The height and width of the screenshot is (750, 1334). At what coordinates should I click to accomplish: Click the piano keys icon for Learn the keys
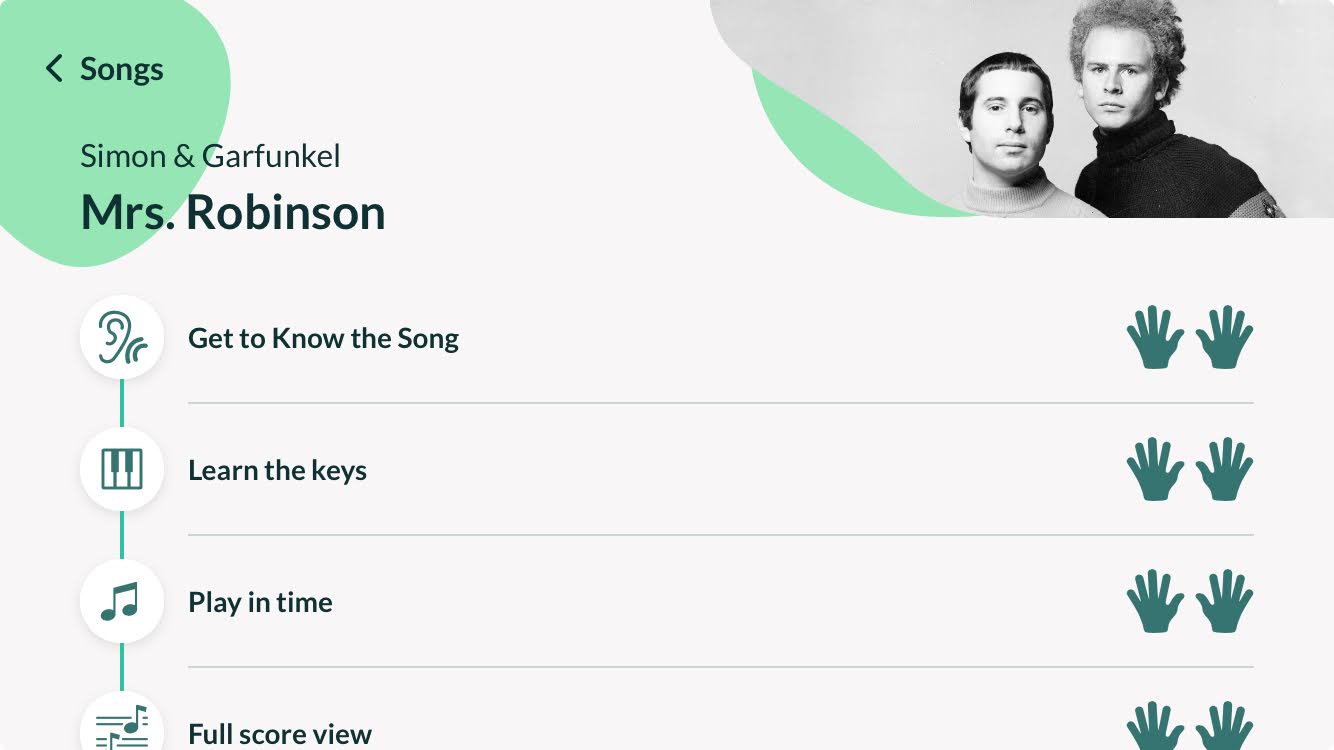tap(122, 469)
